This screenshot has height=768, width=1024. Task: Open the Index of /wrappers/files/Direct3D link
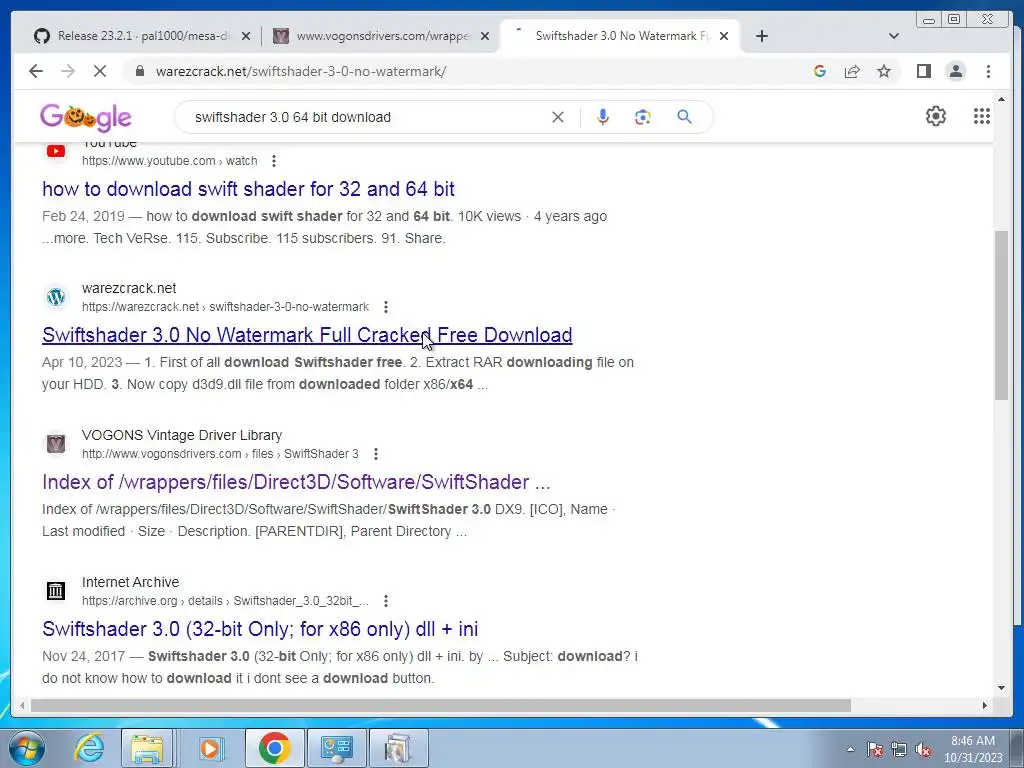tap(296, 482)
